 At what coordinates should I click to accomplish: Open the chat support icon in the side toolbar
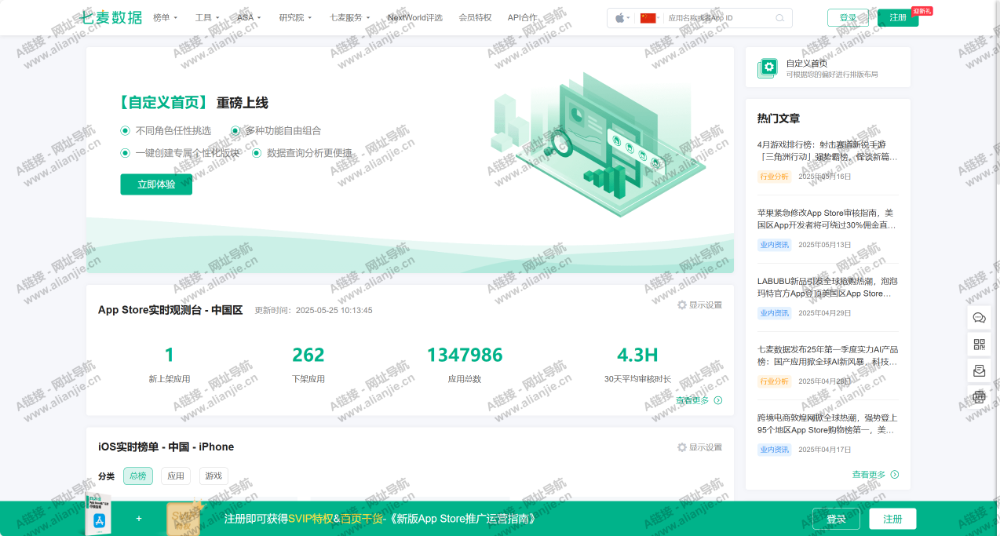(979, 318)
